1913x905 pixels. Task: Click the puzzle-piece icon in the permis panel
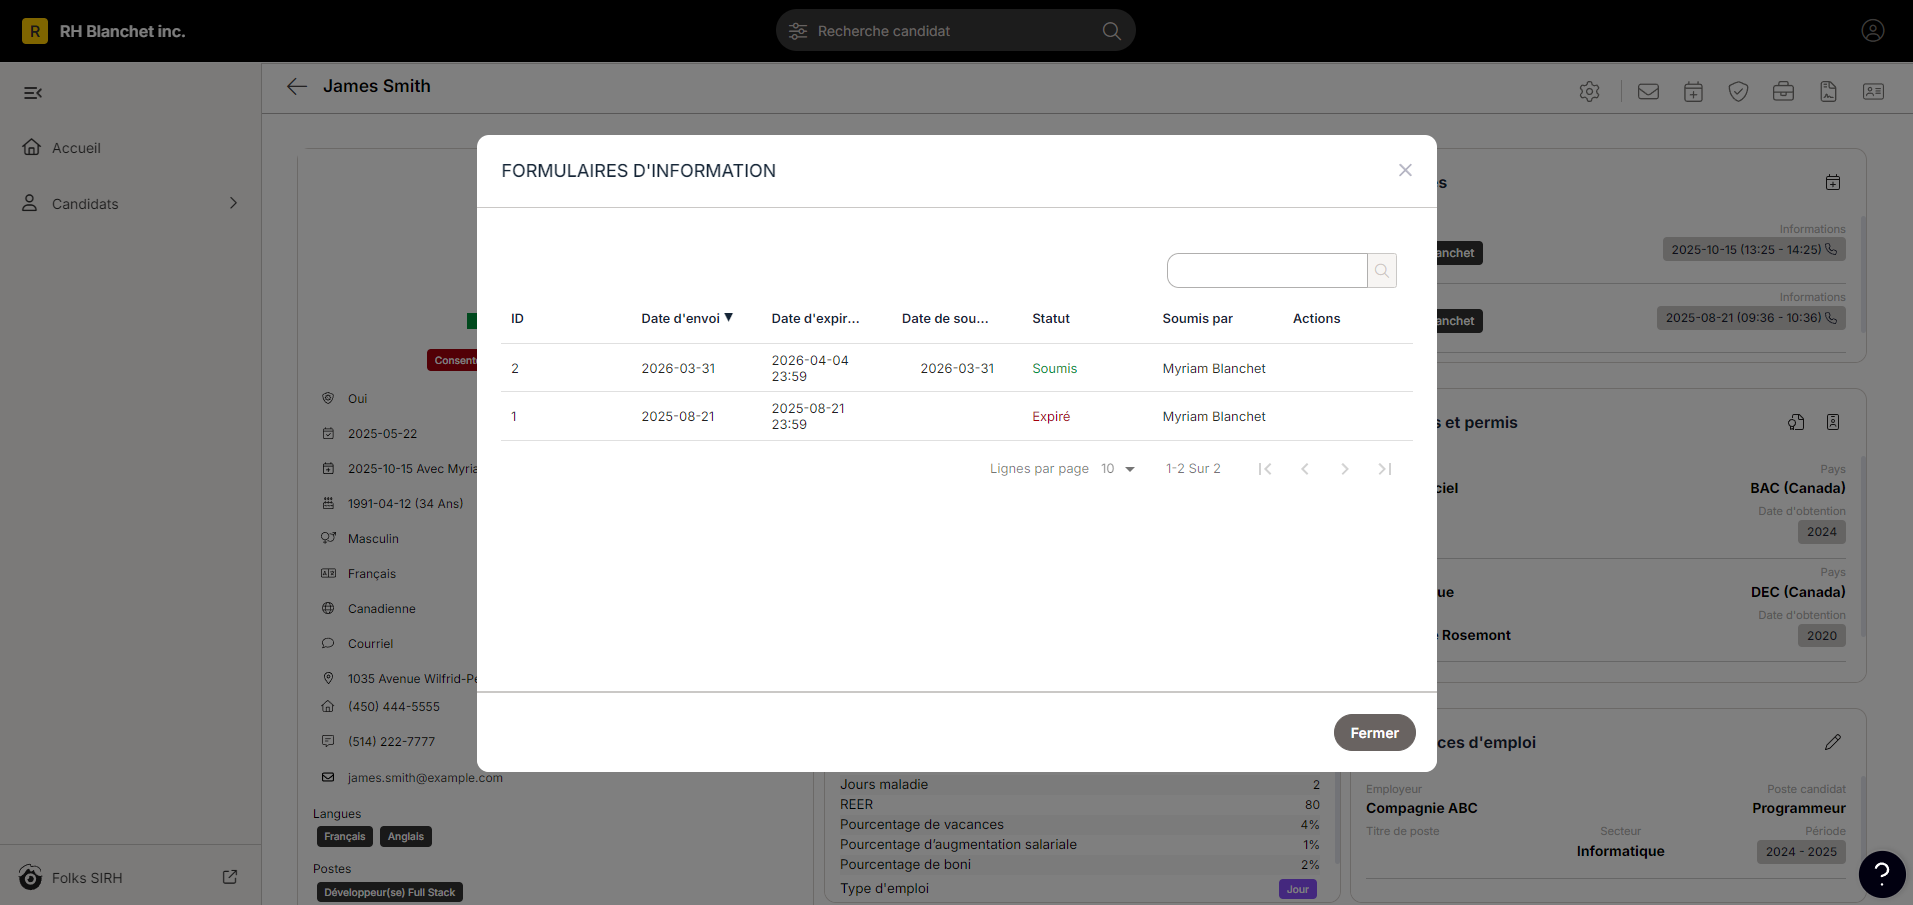pos(1797,422)
